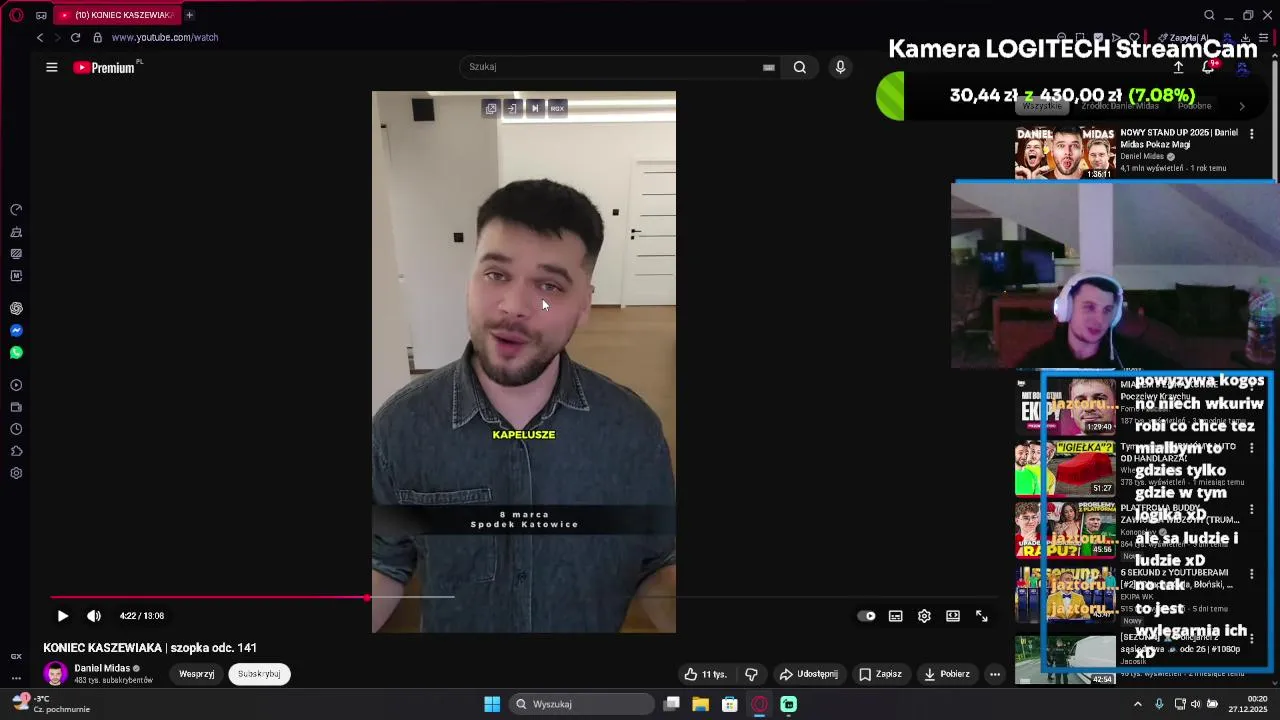Screen dimensions: 1280x720
Task: Subscribe with Subskrybuj button
Action: [259, 674]
